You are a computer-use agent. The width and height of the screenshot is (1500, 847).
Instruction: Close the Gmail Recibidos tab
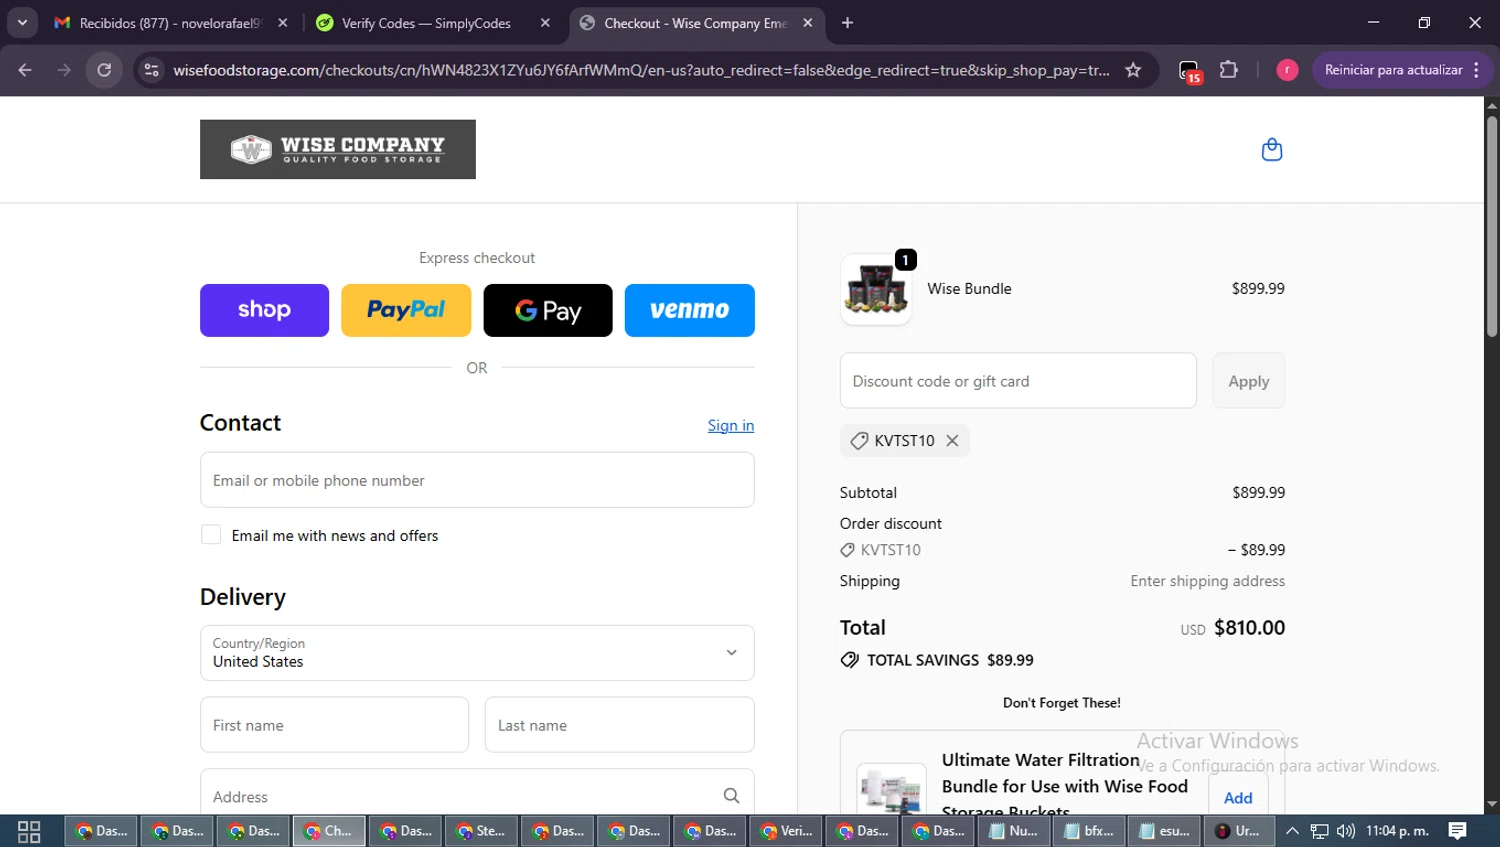click(283, 23)
